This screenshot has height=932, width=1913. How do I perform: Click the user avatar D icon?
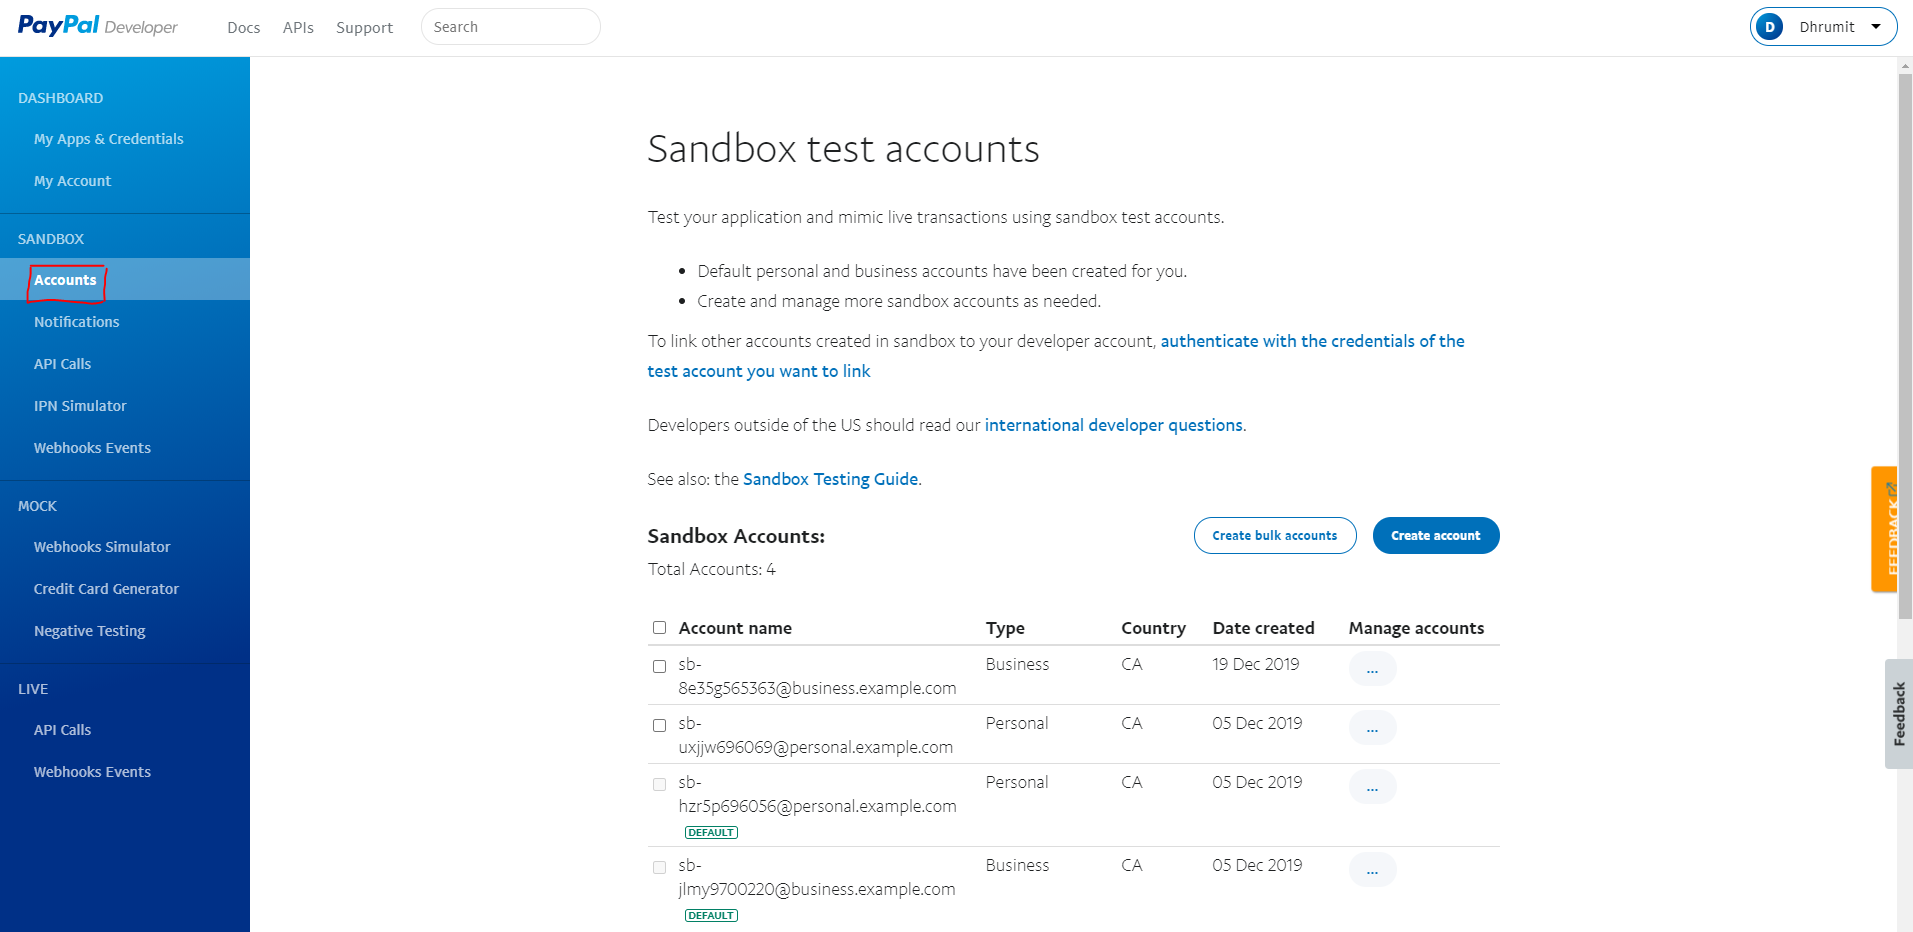(1770, 27)
